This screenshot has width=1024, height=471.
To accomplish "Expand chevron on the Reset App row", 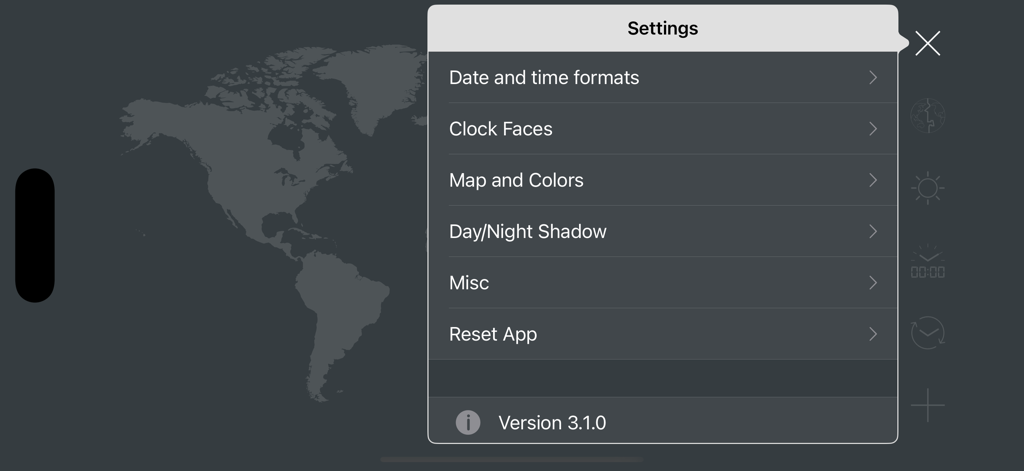I will coord(873,334).
